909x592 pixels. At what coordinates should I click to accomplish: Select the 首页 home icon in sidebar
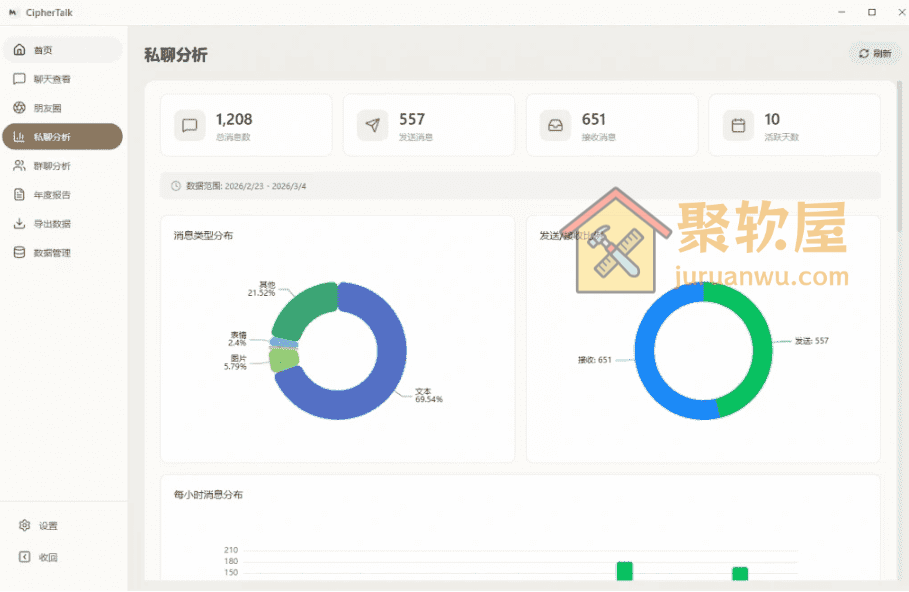pyautogui.click(x=20, y=49)
